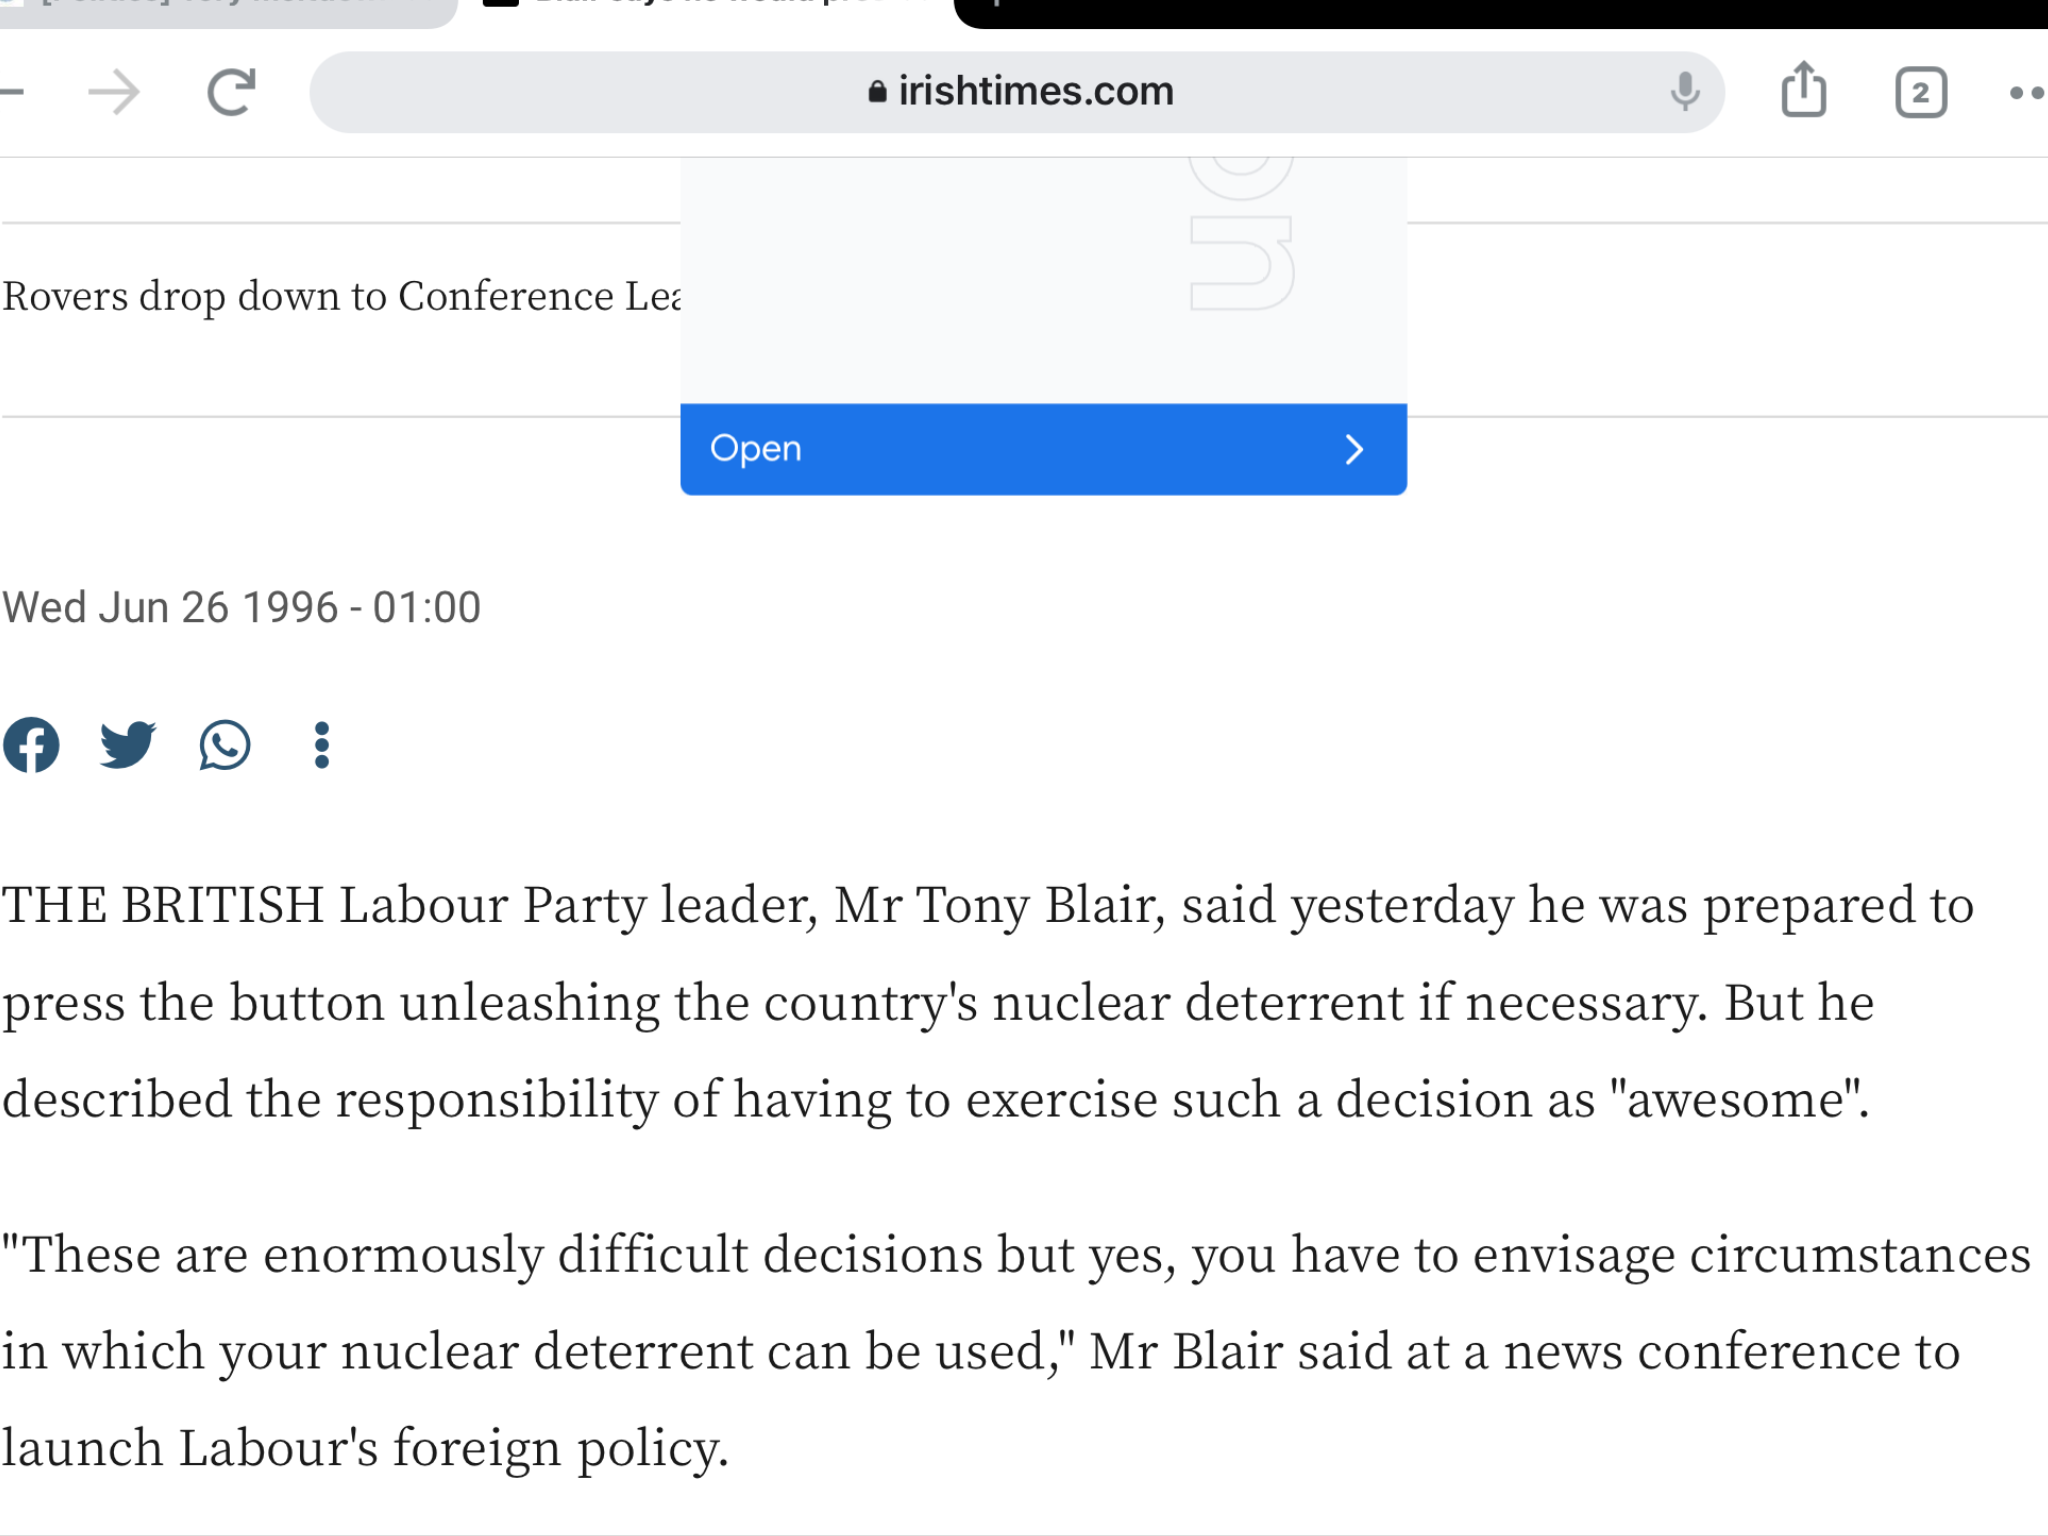
Task: Click the Wed Jun 26 1996 date line
Action: pyautogui.click(x=241, y=607)
